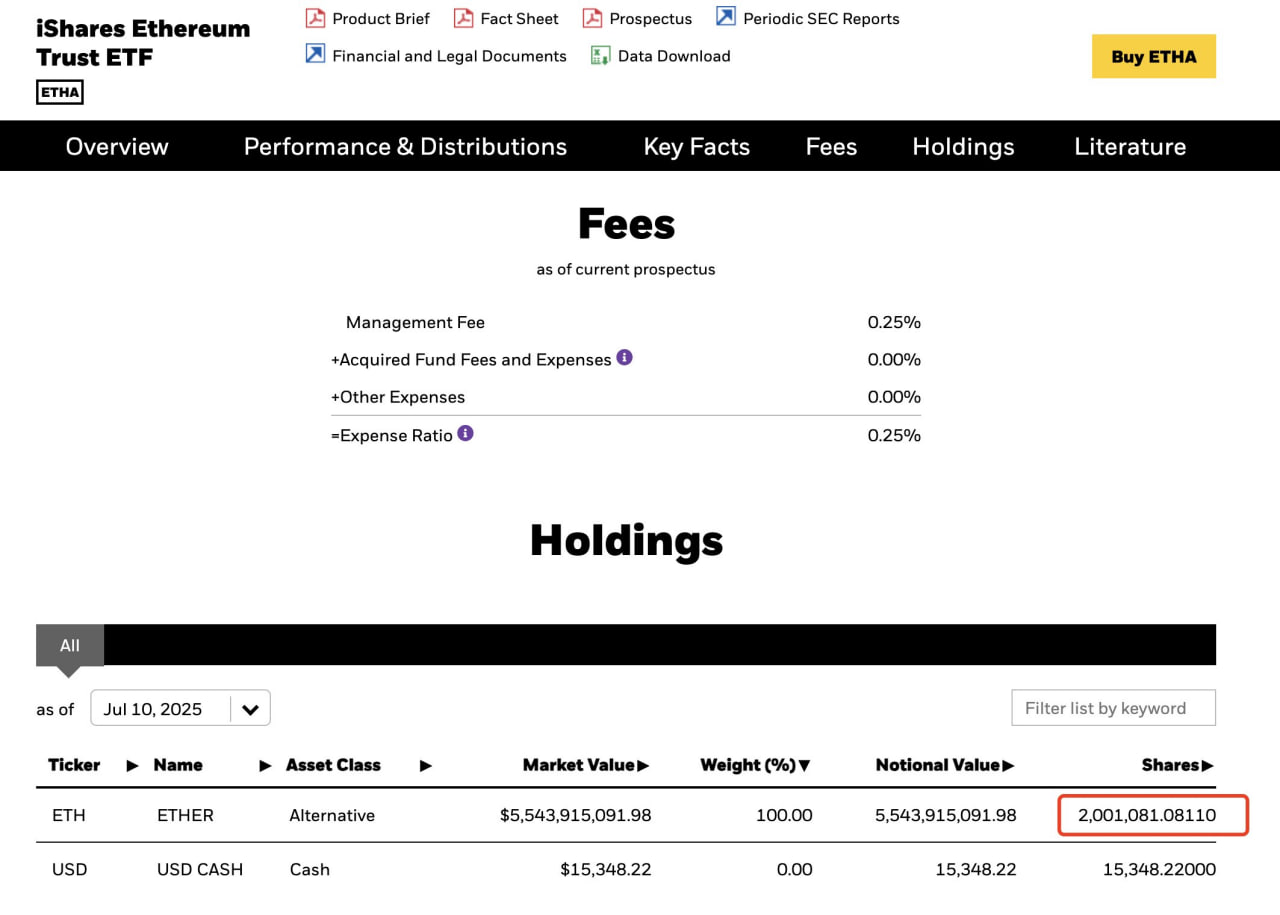This screenshot has height=915, width=1280.
Task: Click the Alternative asset class cell
Action: [332, 815]
